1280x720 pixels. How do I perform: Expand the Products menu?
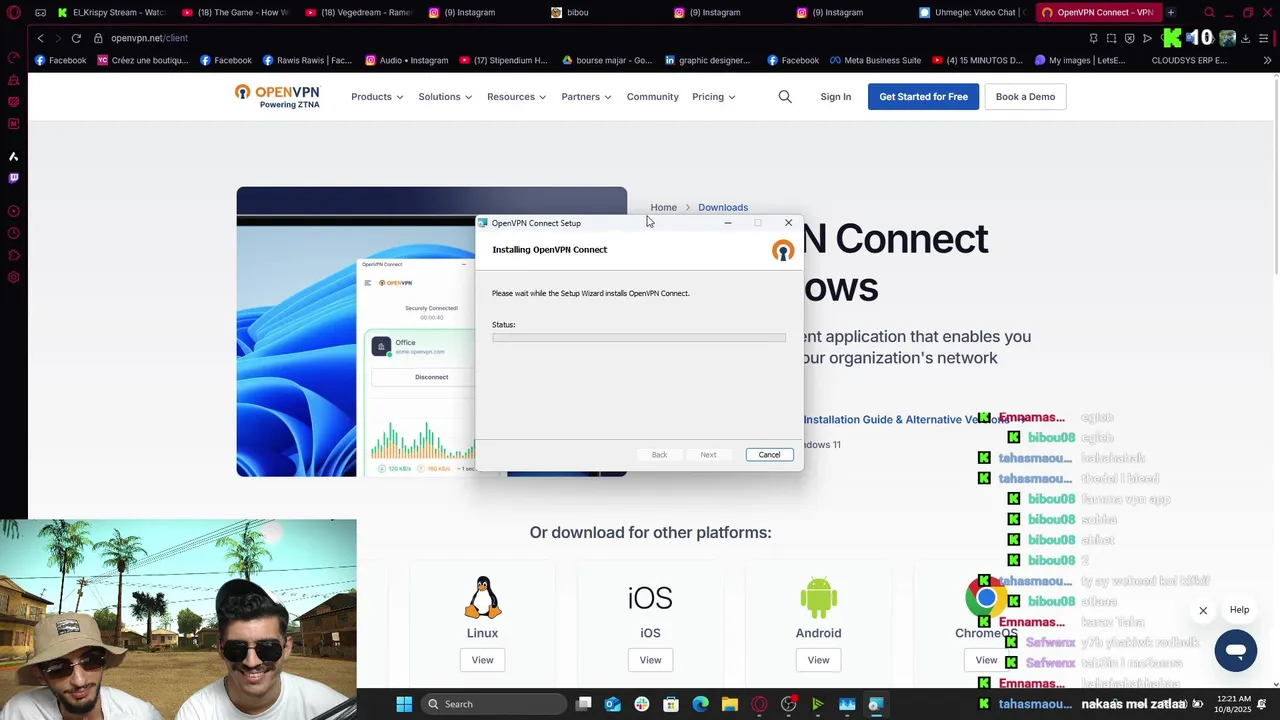point(377,97)
